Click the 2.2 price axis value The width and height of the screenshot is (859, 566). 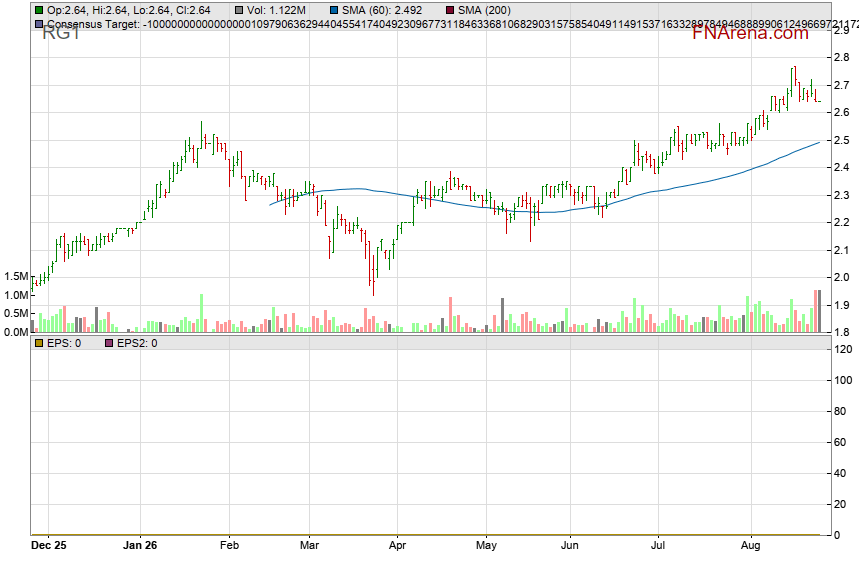coord(841,222)
